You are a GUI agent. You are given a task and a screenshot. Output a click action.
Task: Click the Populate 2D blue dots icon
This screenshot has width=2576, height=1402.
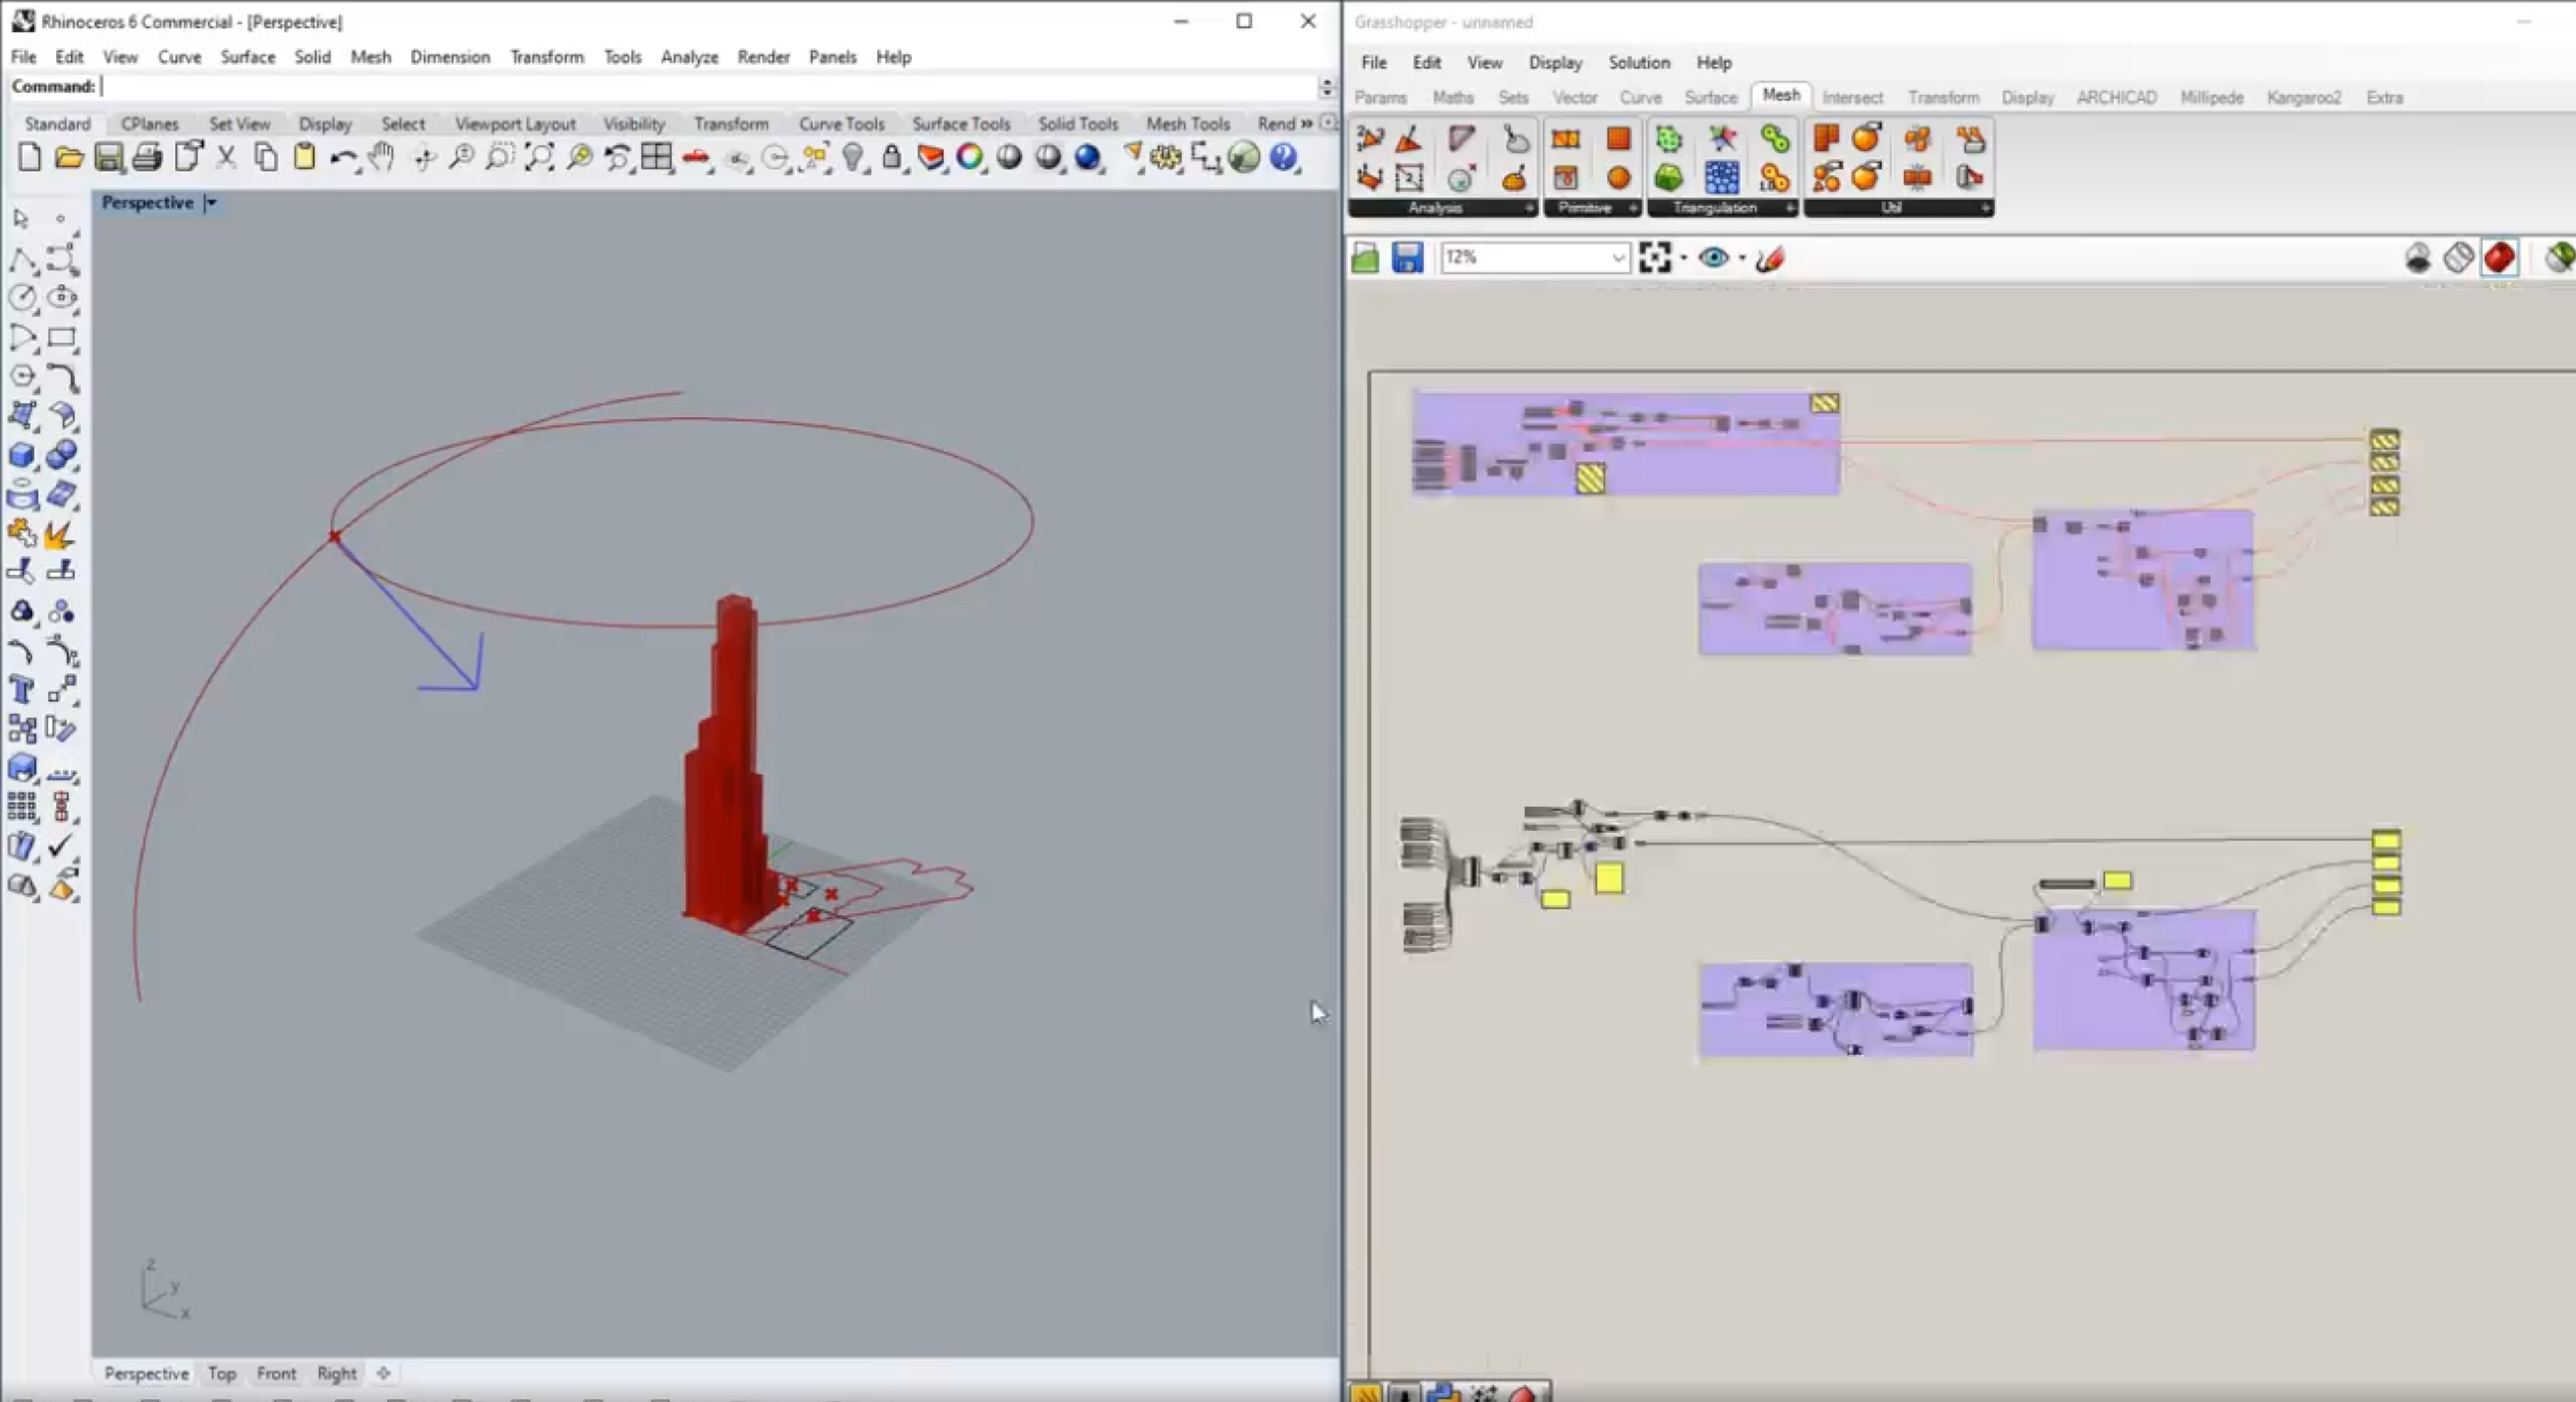(1721, 178)
